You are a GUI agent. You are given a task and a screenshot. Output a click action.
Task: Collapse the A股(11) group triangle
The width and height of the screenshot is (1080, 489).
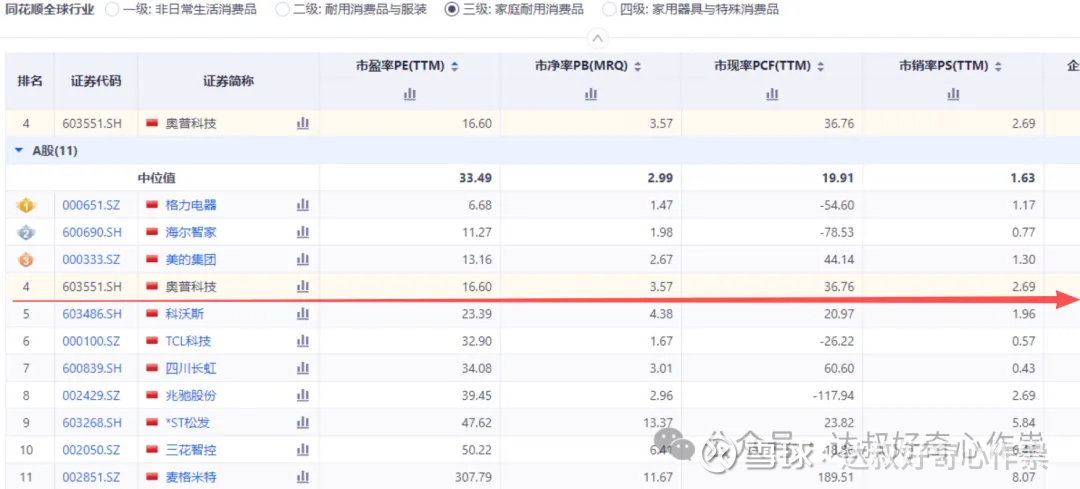pyautogui.click(x=19, y=151)
